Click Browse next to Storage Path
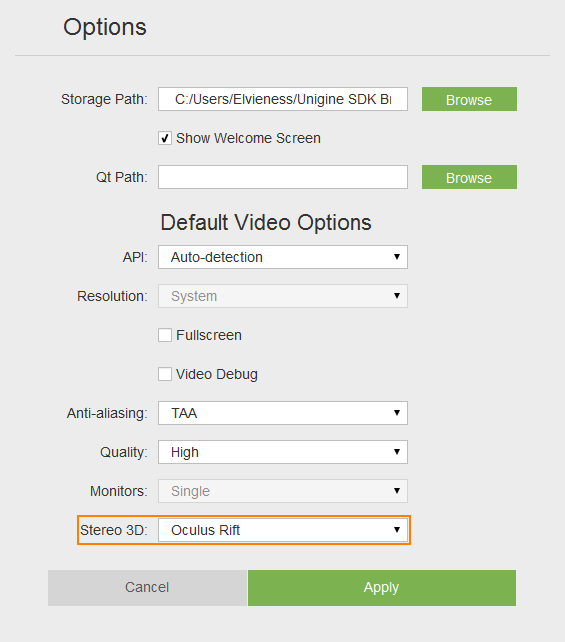565x642 pixels. pyautogui.click(x=469, y=99)
